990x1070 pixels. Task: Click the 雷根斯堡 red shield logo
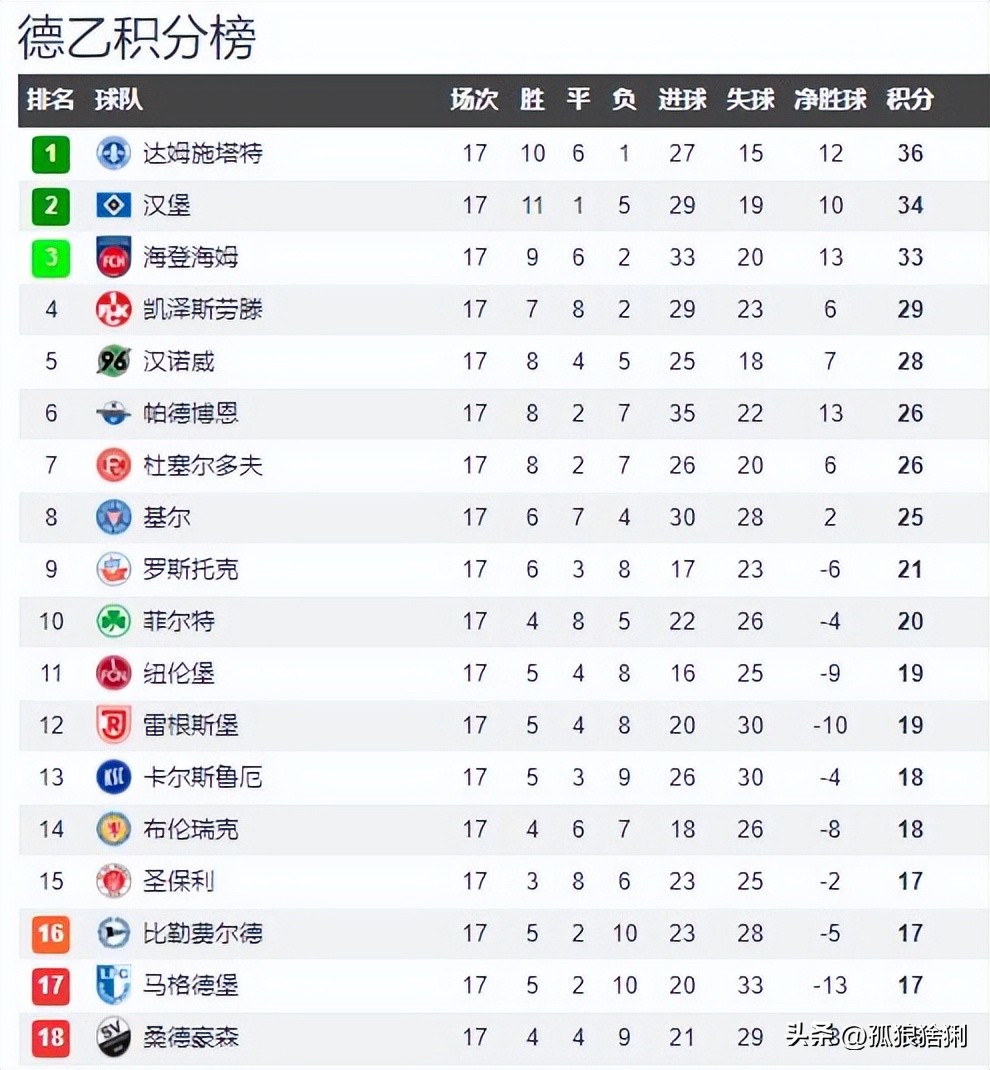(x=113, y=725)
